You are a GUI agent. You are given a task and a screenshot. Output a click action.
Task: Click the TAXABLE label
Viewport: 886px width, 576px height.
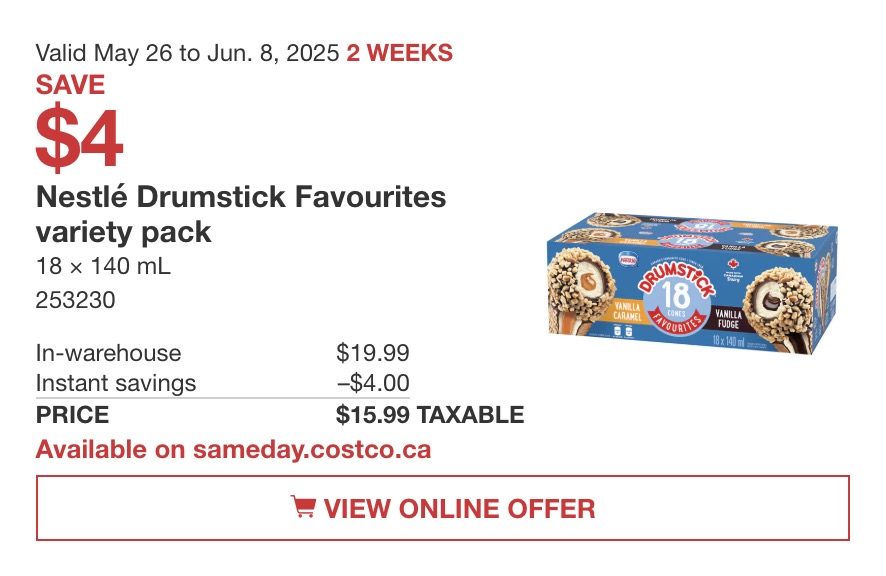470,414
